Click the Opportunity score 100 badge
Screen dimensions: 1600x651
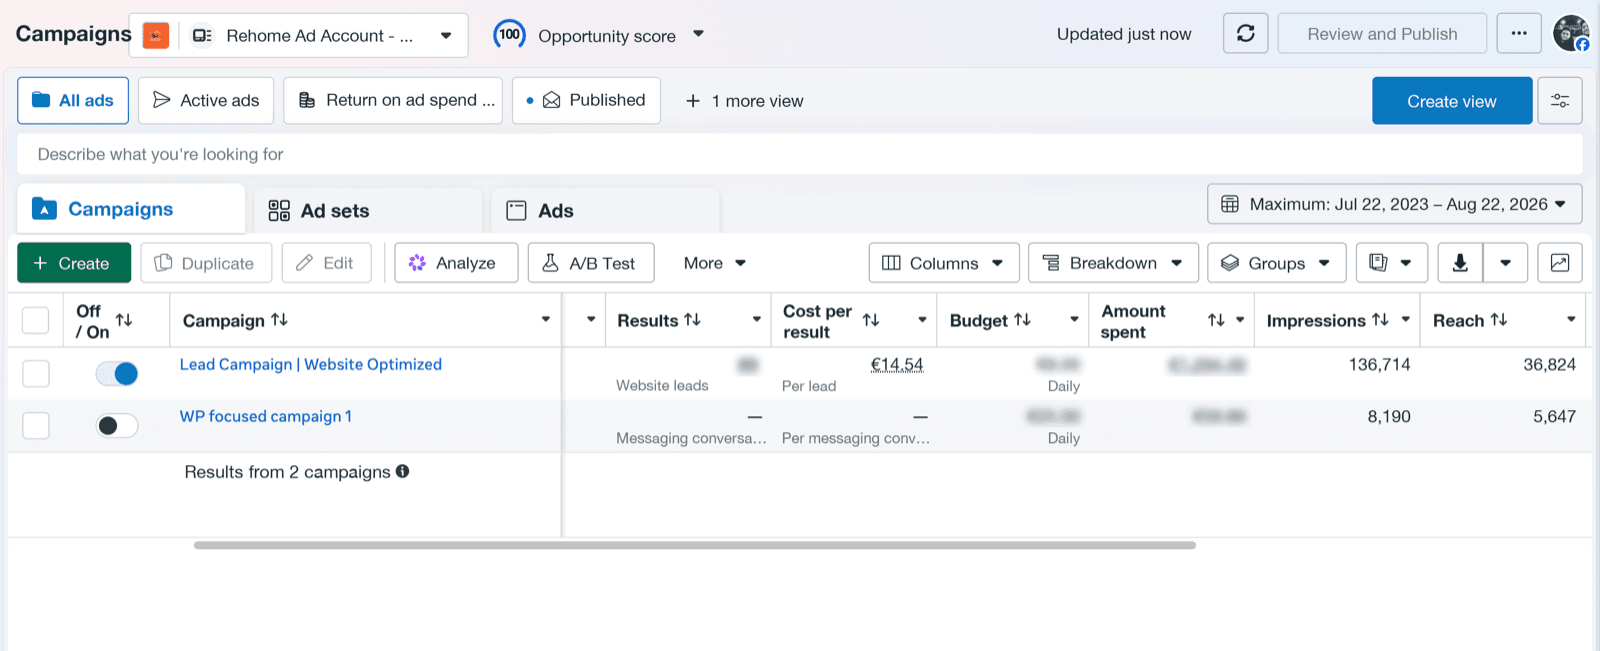pyautogui.click(x=510, y=35)
